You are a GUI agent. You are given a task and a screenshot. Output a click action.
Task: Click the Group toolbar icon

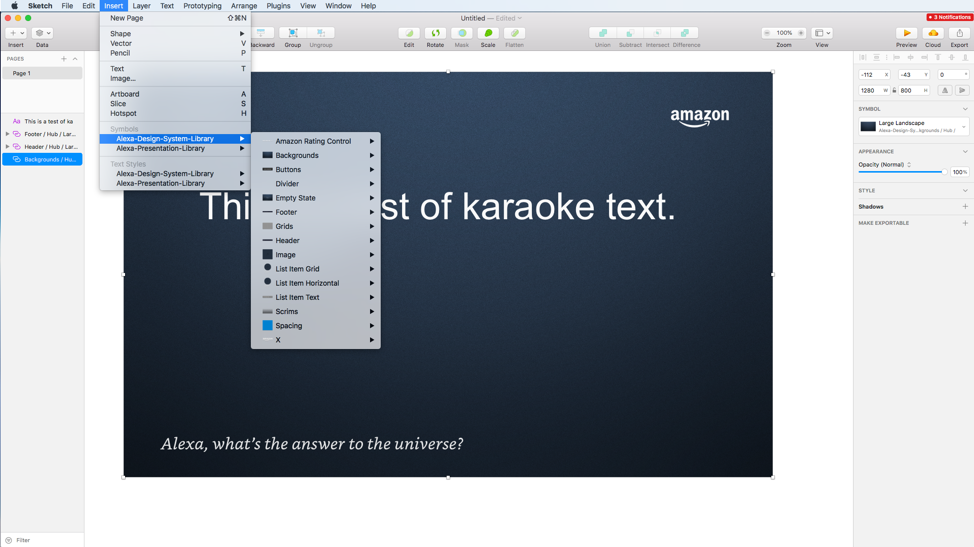click(293, 33)
